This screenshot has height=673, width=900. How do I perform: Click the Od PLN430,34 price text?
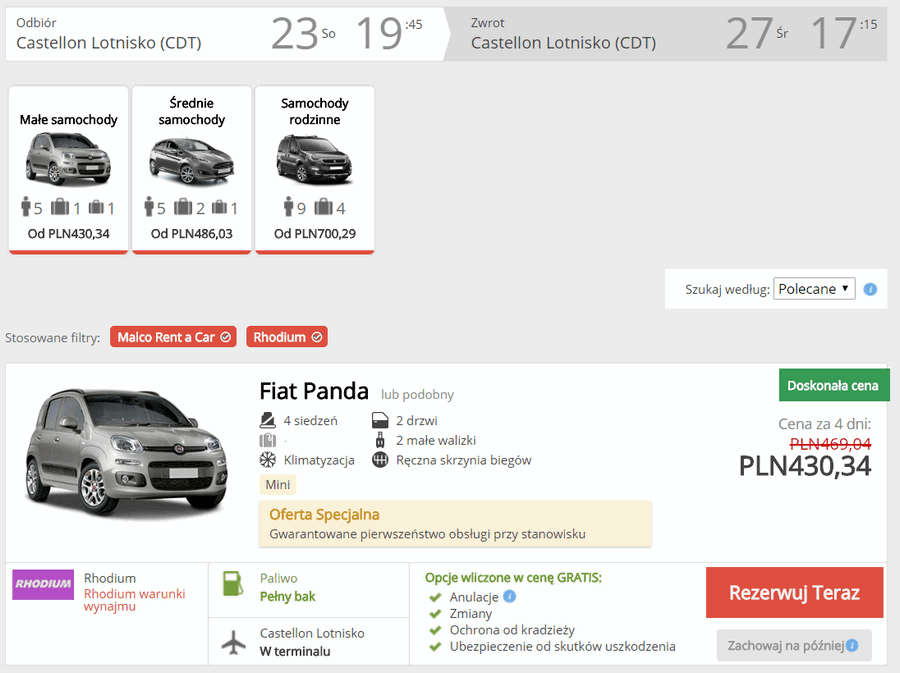click(x=68, y=234)
